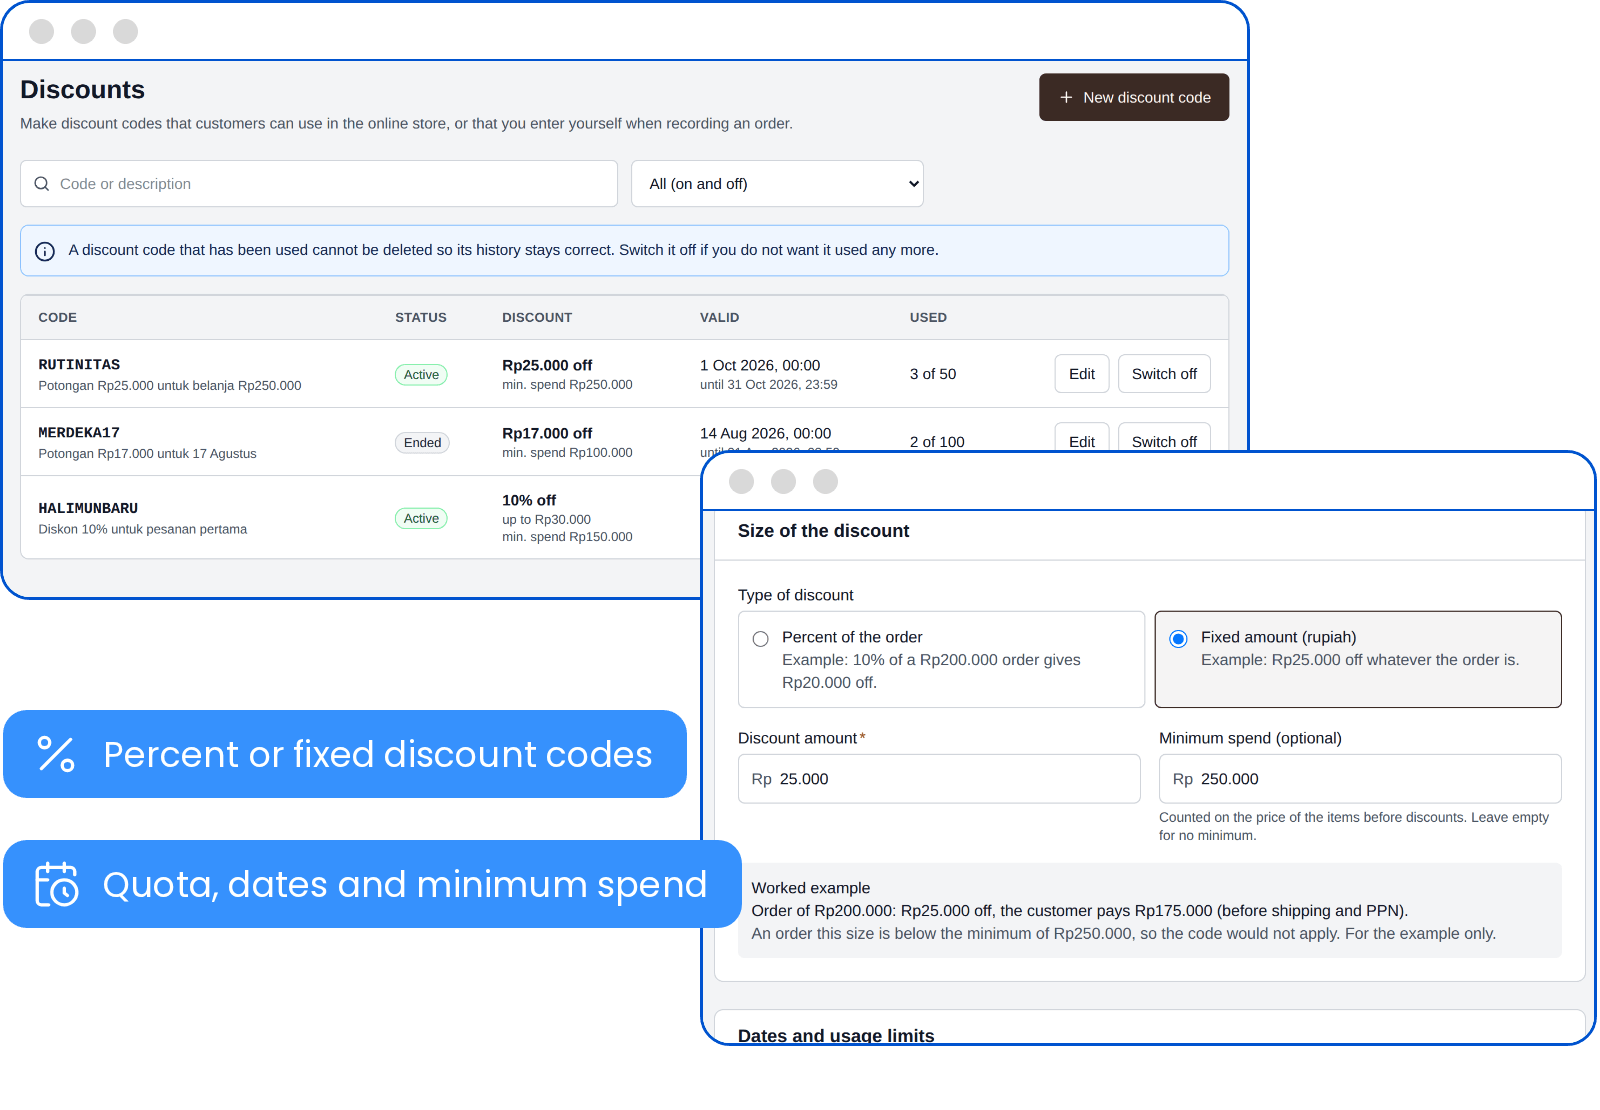Click the '10% off' discount value

529,501
